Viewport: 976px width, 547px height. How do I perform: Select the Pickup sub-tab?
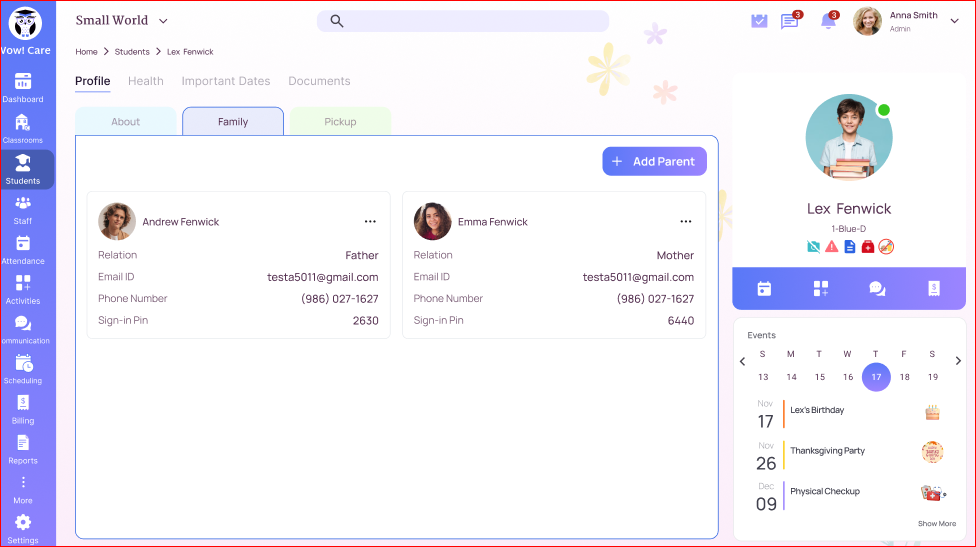point(340,122)
